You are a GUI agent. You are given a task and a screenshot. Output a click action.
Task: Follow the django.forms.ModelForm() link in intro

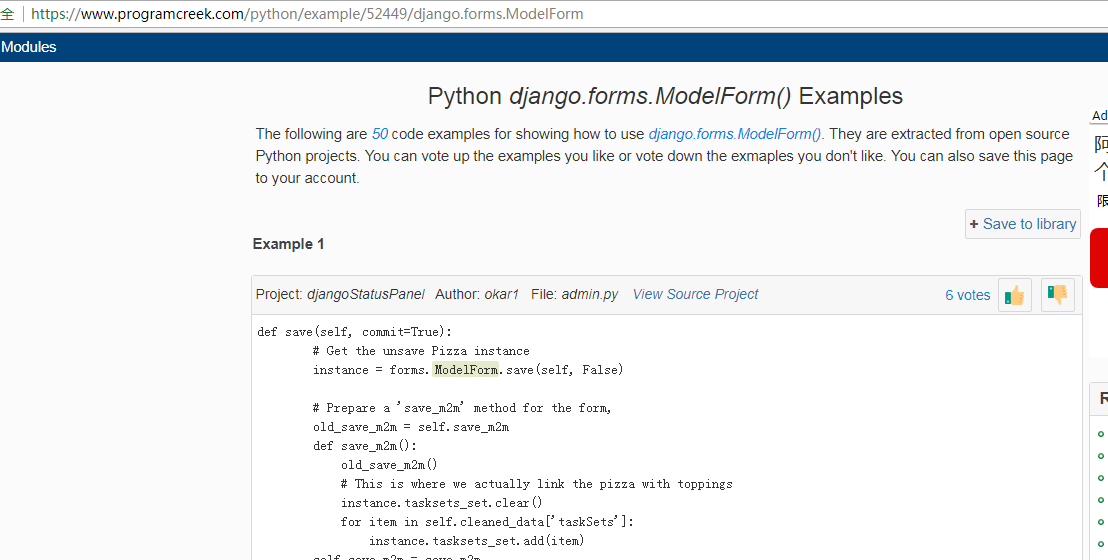pyautogui.click(x=735, y=134)
